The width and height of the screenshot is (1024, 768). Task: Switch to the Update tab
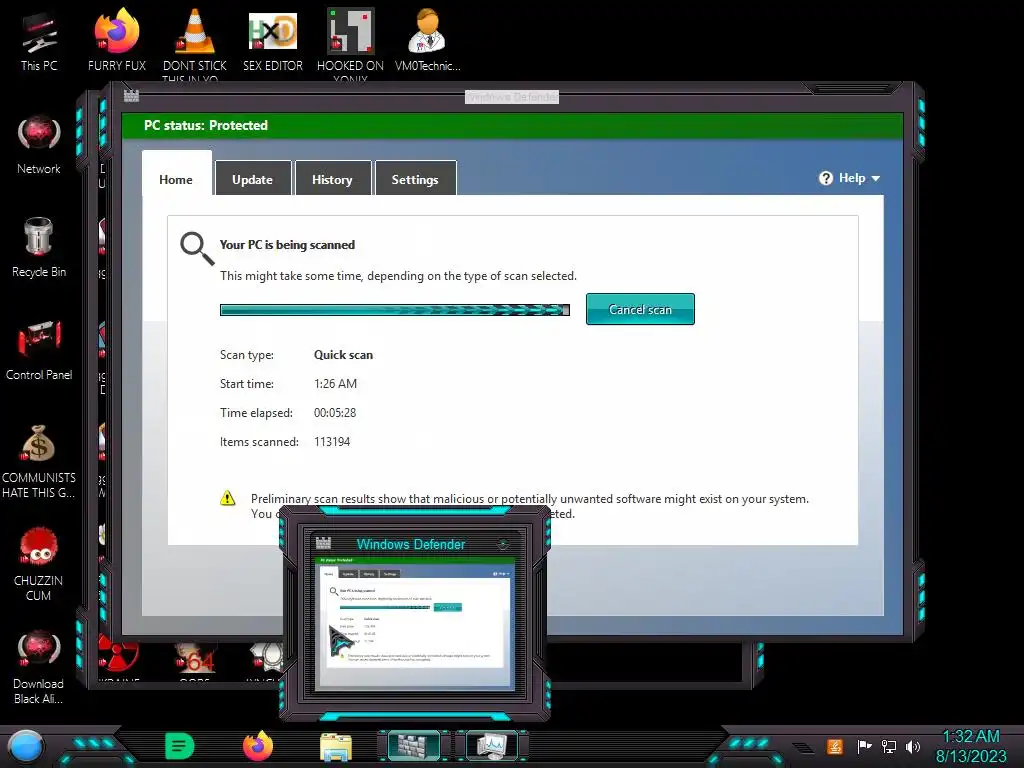(x=253, y=178)
